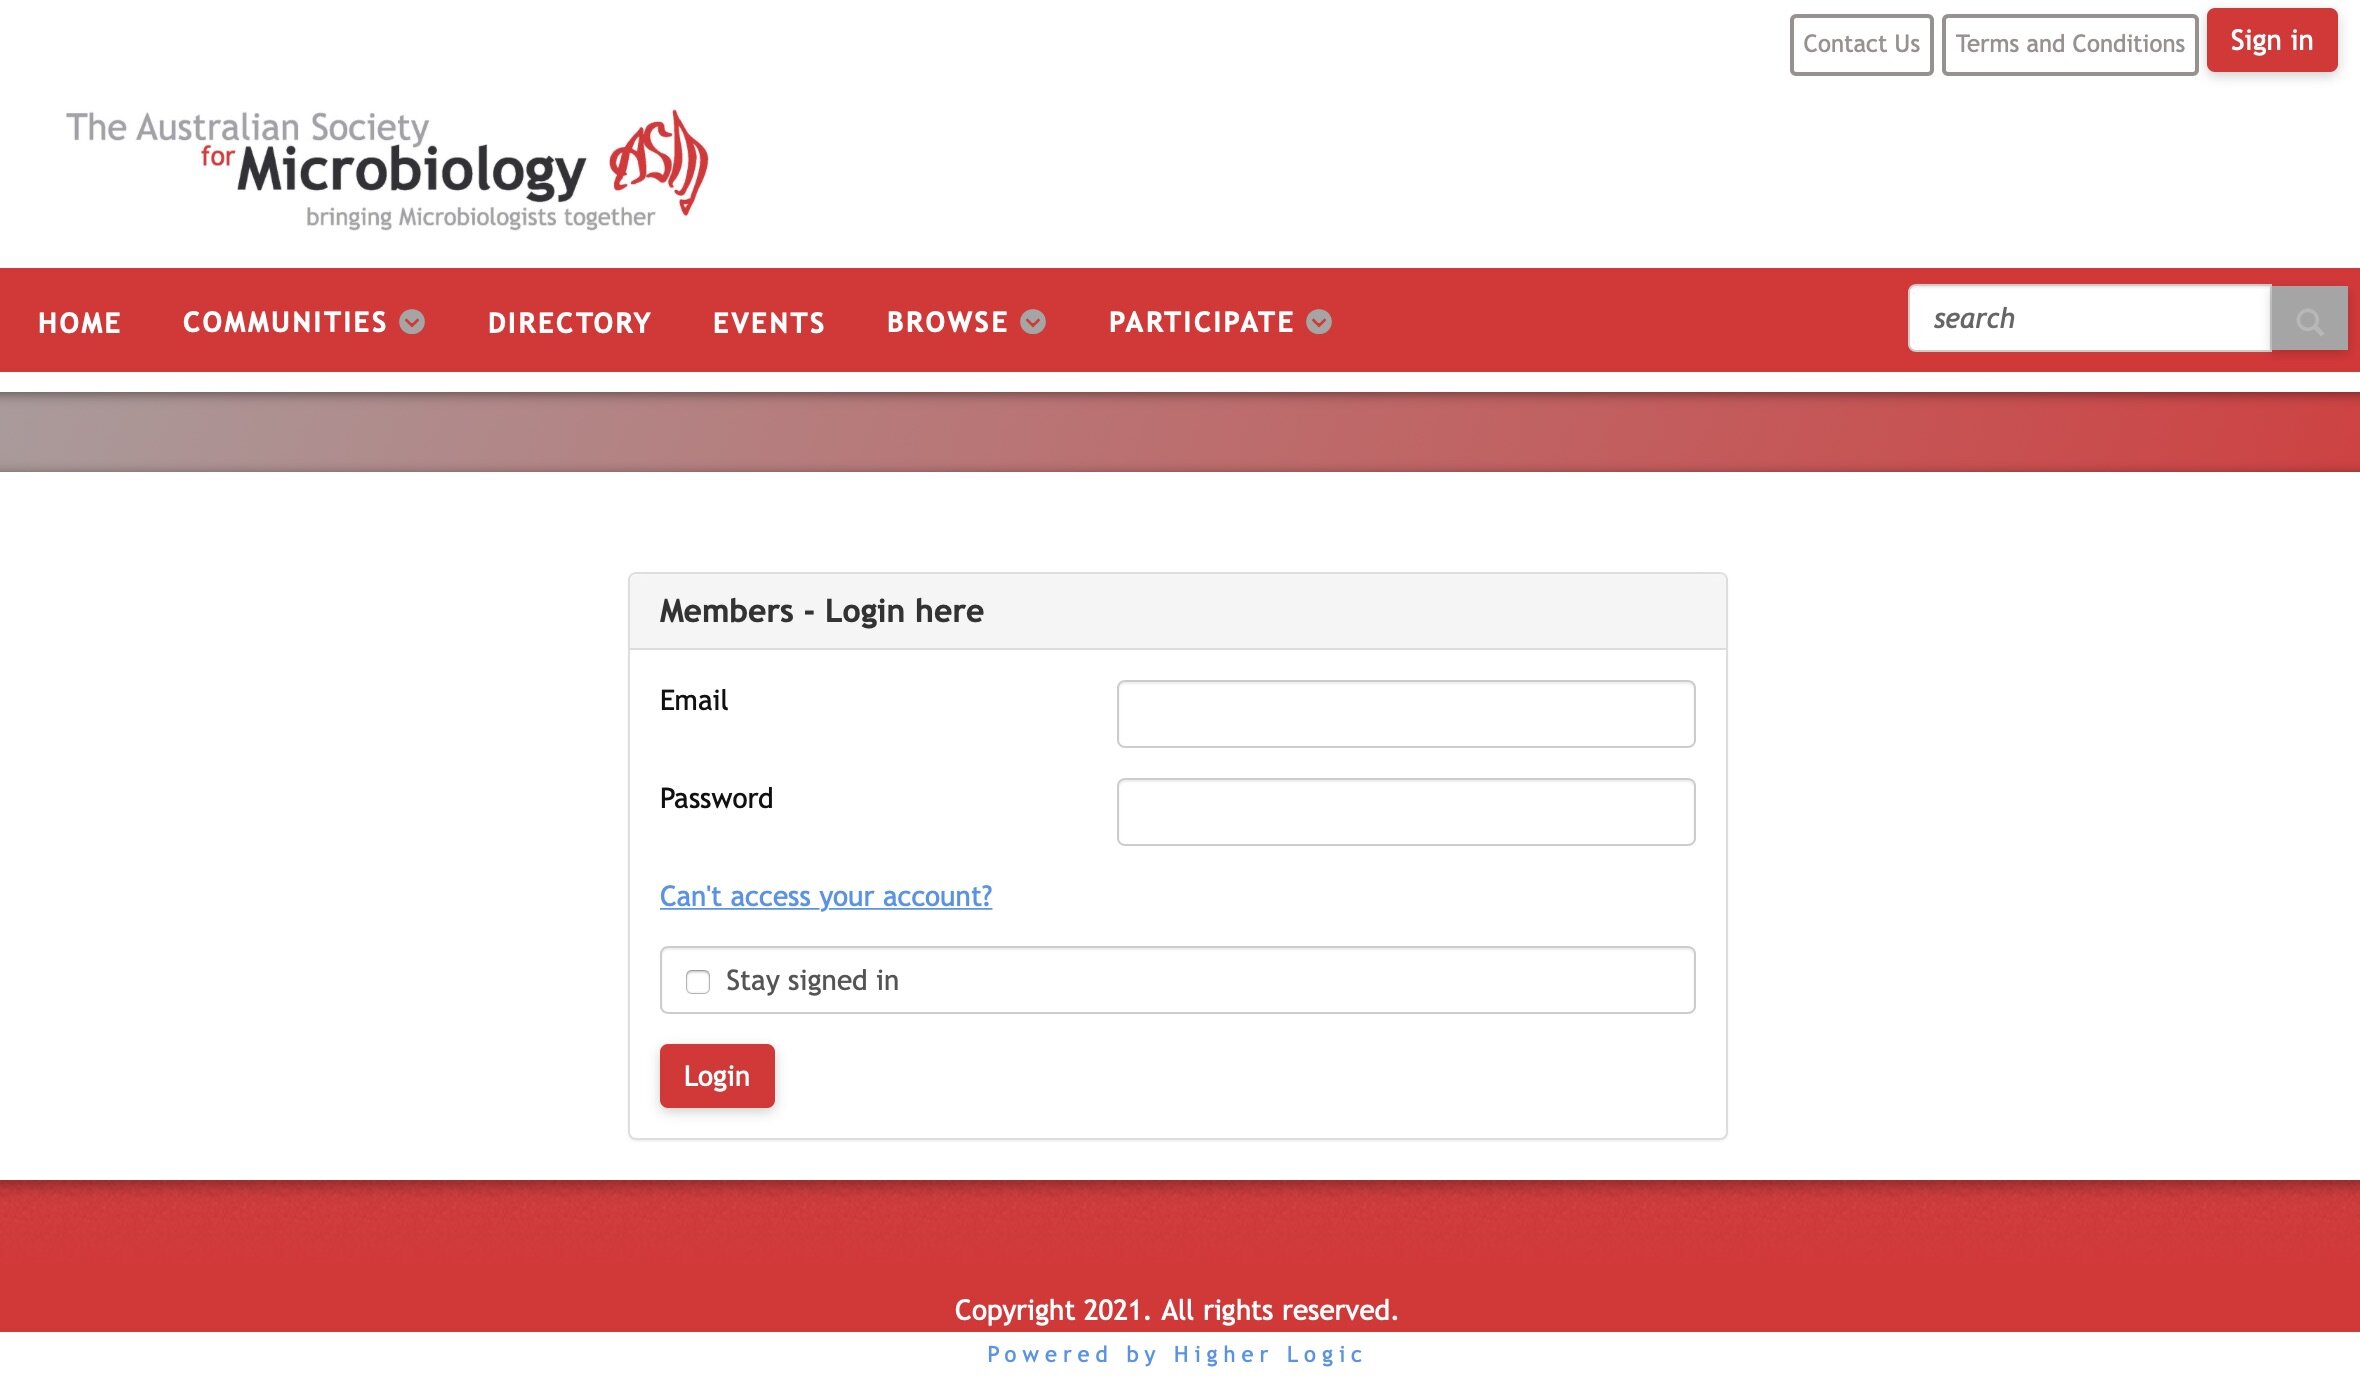Viewport: 2360px width, 1400px height.
Task: Click the Email input field
Action: click(x=1405, y=713)
